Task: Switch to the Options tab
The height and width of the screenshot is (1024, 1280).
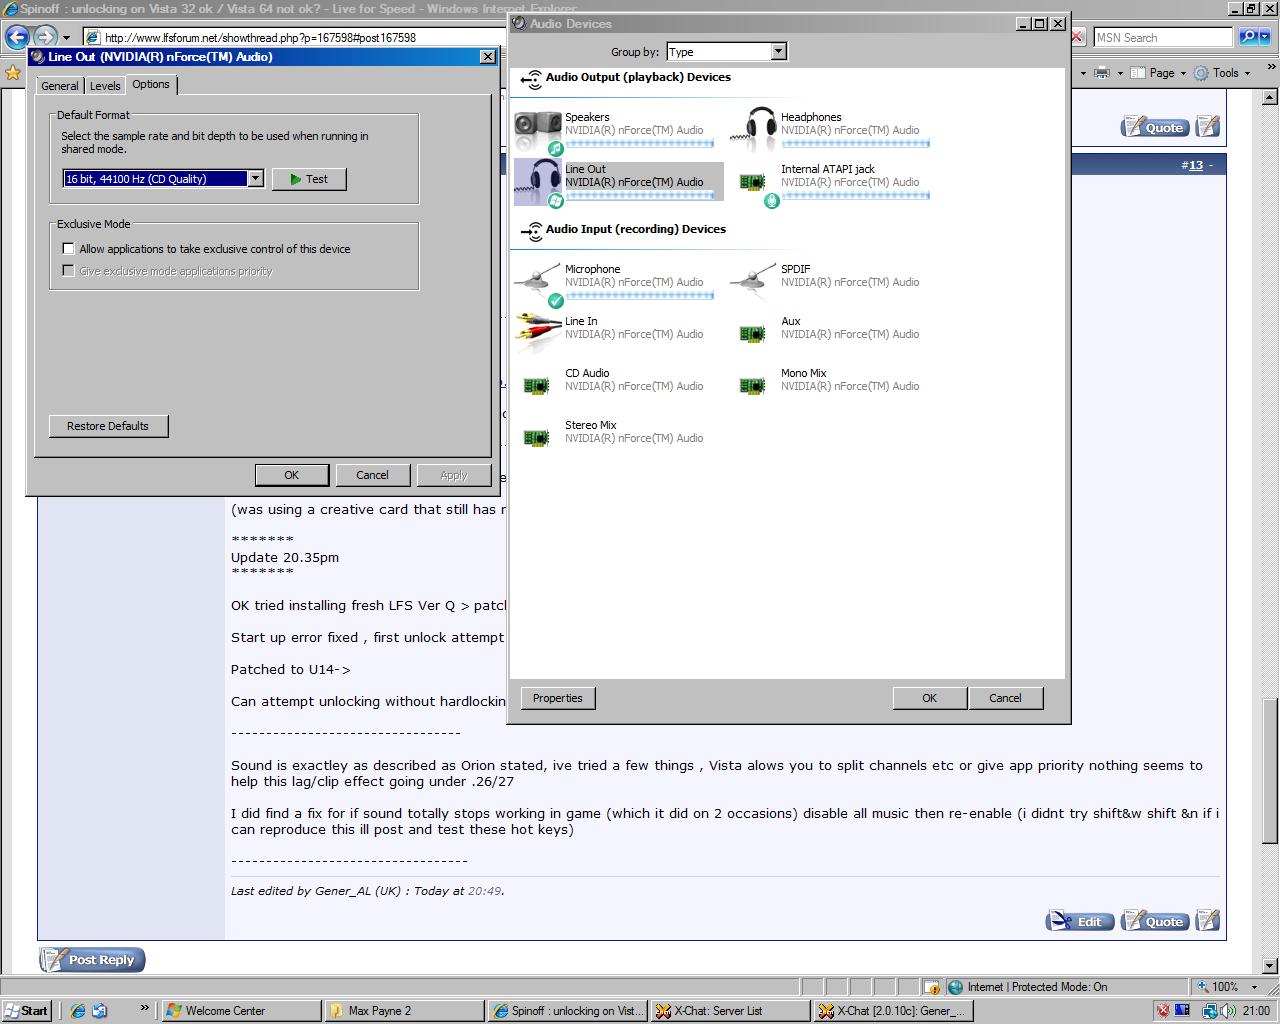Action: point(151,85)
